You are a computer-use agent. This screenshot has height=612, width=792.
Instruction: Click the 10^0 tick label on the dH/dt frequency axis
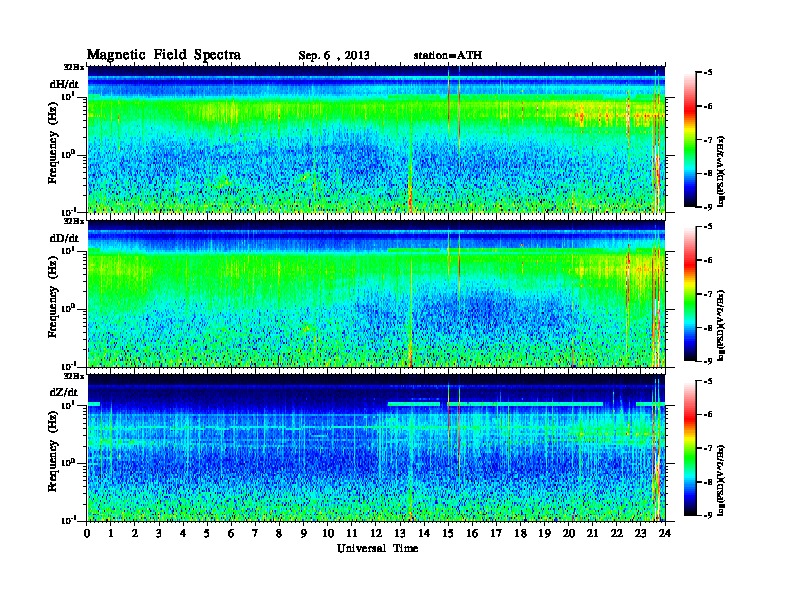[x=68, y=155]
